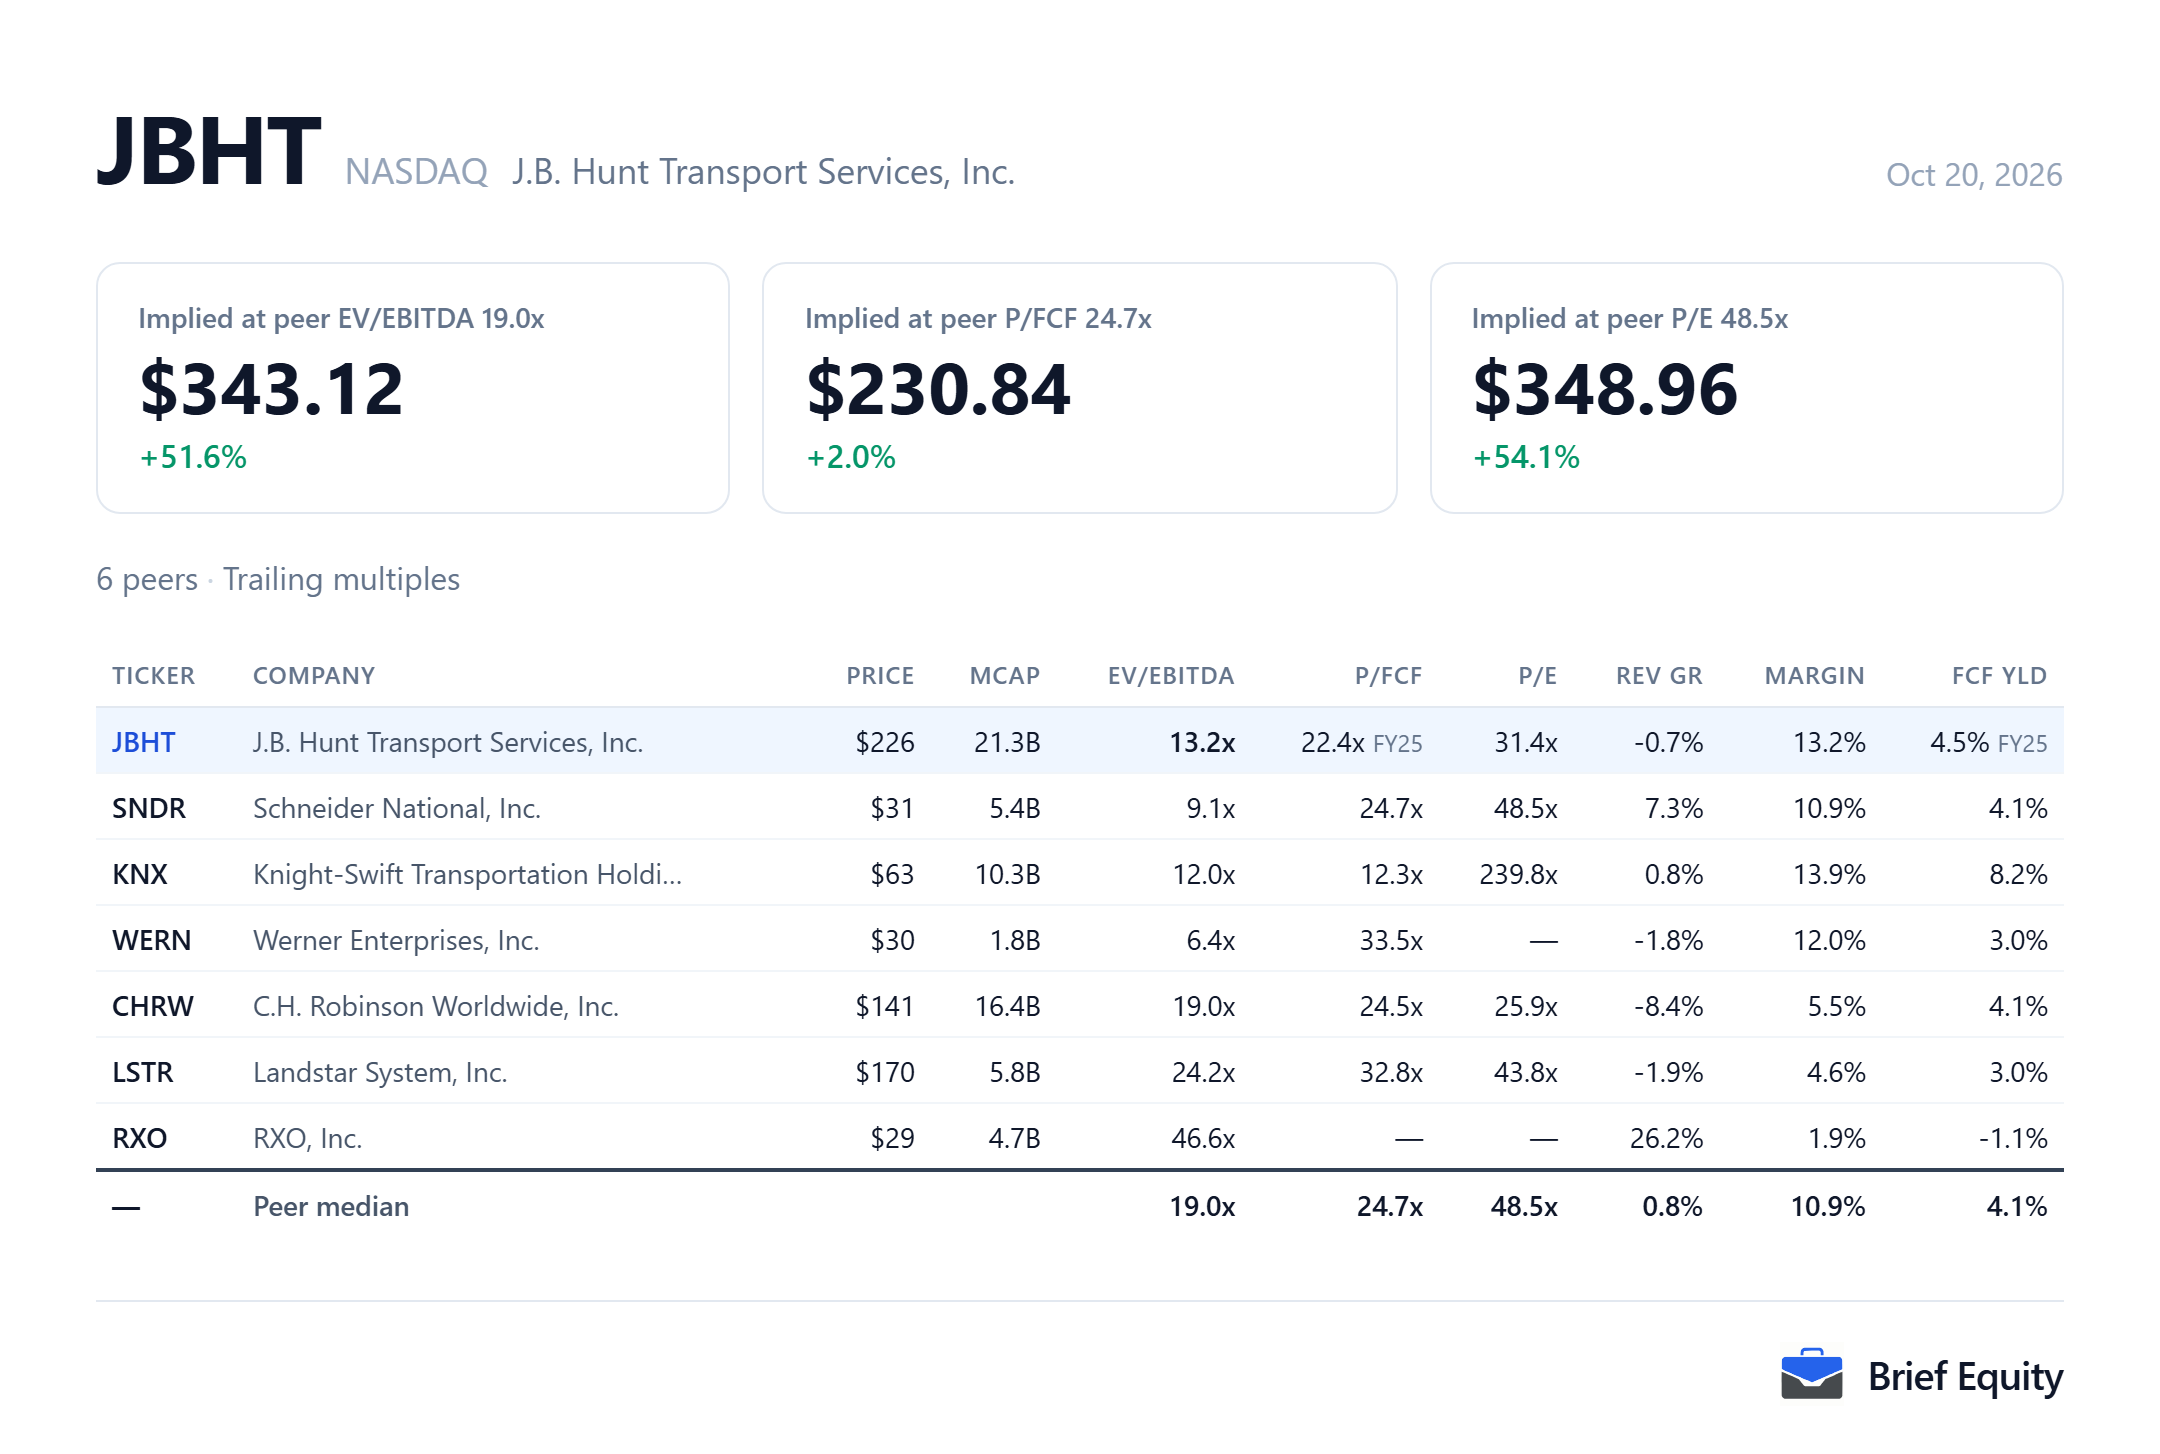Click C.H. Robinson Worldwide, Inc. name
This screenshot has width=2160, height=1454.
click(436, 1006)
